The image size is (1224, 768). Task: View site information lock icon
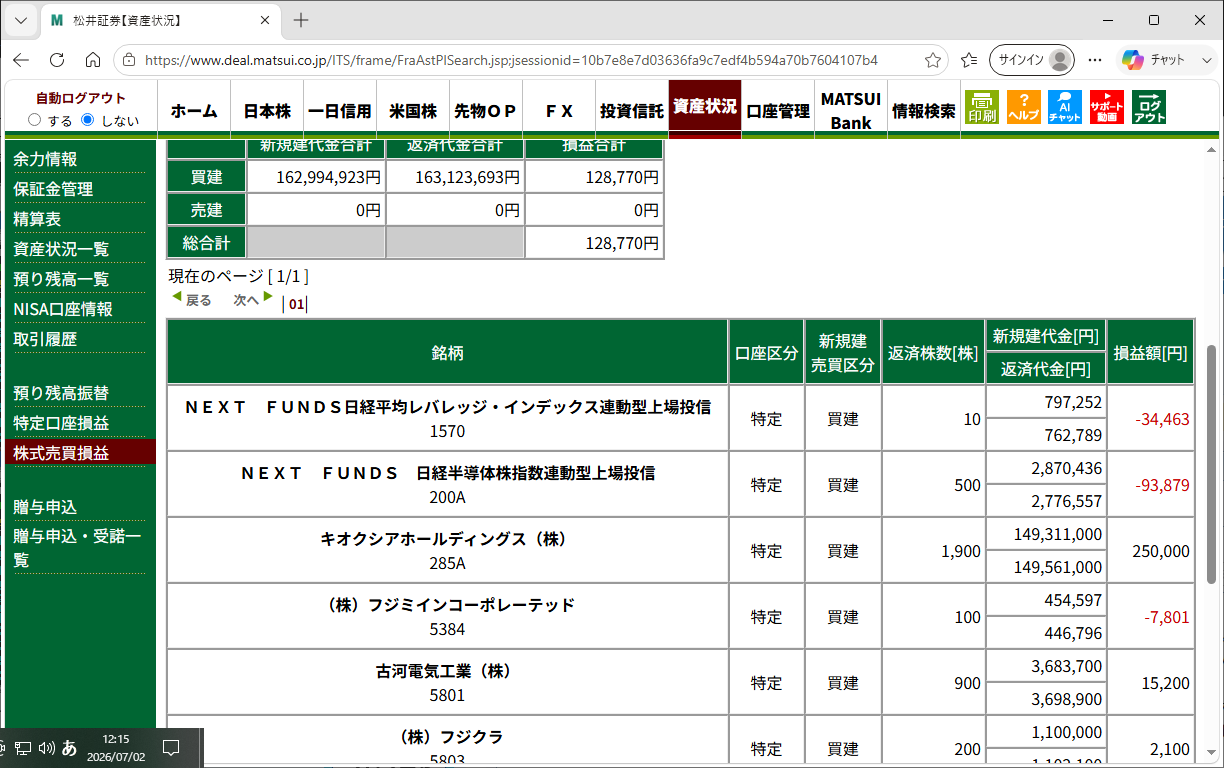tap(129, 60)
